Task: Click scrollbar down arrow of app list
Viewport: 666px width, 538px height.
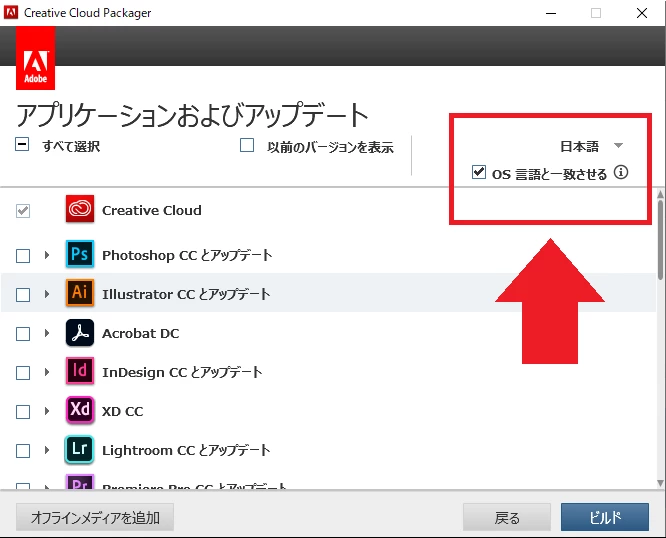Action: (660, 483)
